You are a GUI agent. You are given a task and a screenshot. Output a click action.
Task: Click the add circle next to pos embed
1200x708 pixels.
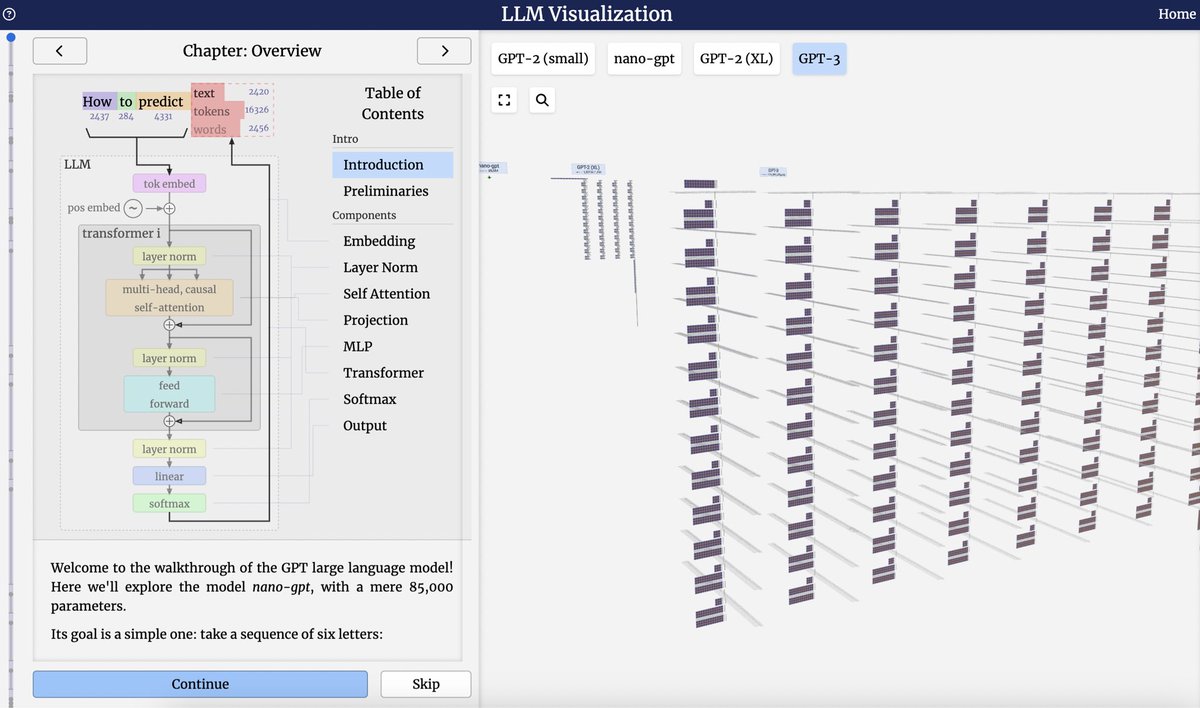point(169,208)
